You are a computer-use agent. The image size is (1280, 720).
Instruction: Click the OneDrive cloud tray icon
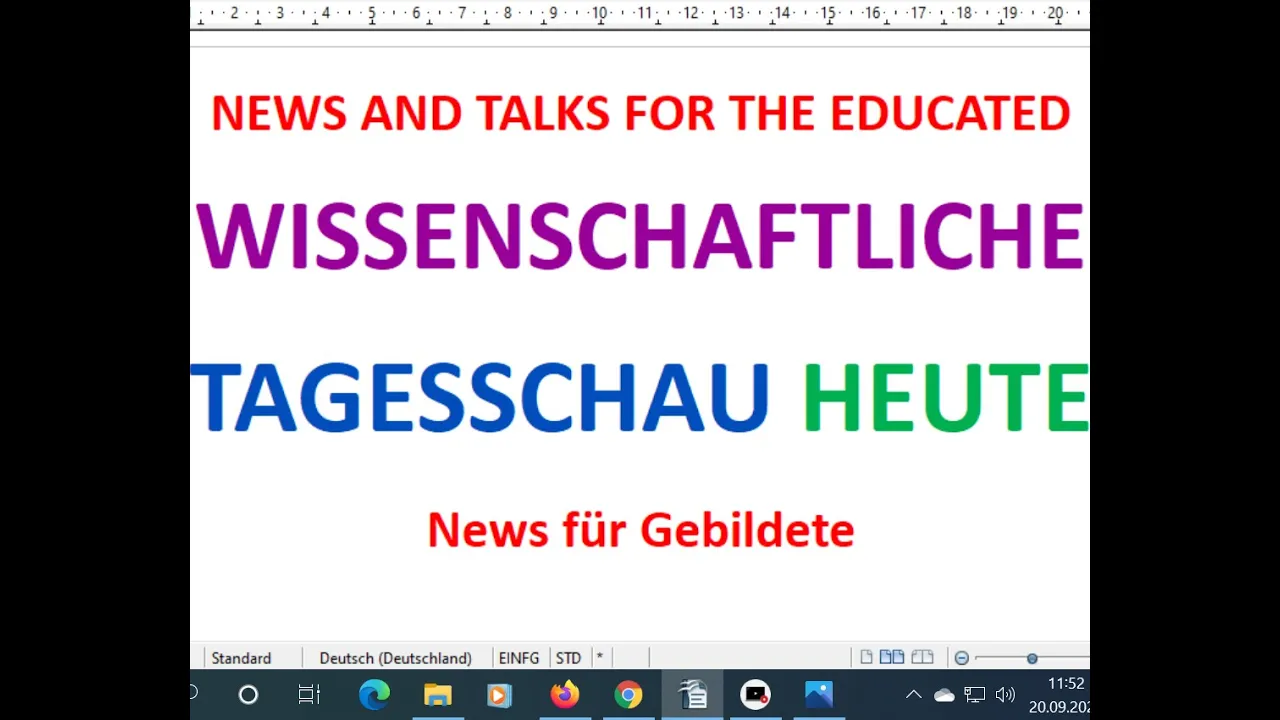click(x=944, y=694)
